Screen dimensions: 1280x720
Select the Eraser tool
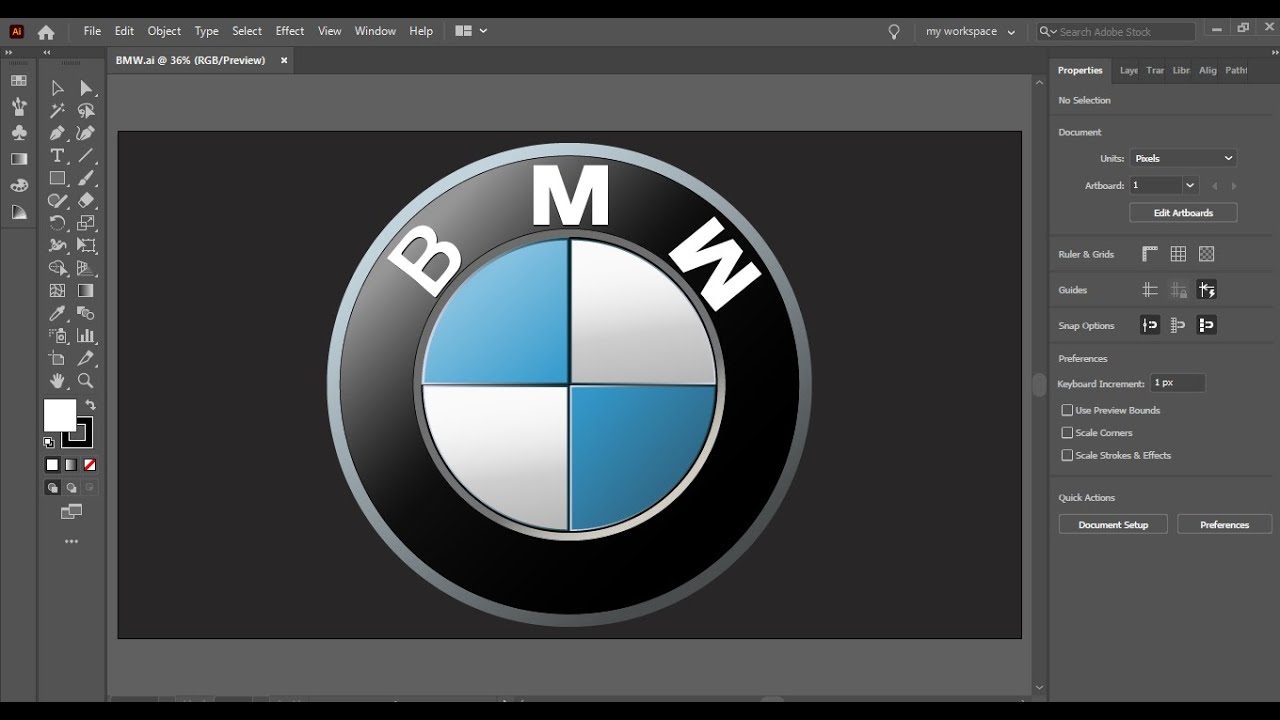tap(86, 201)
